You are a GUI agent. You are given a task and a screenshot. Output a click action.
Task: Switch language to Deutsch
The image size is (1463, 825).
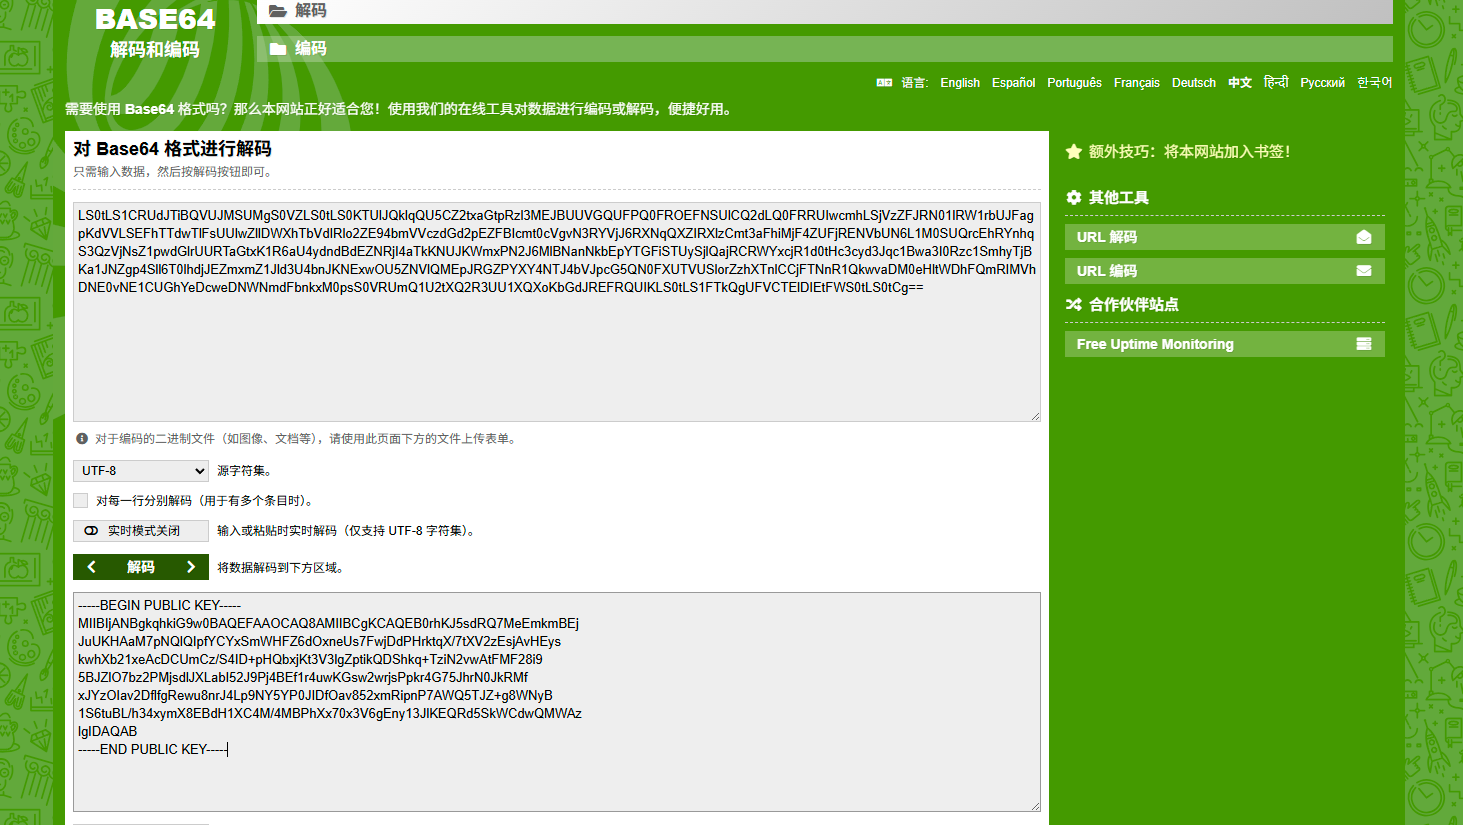click(x=1194, y=83)
